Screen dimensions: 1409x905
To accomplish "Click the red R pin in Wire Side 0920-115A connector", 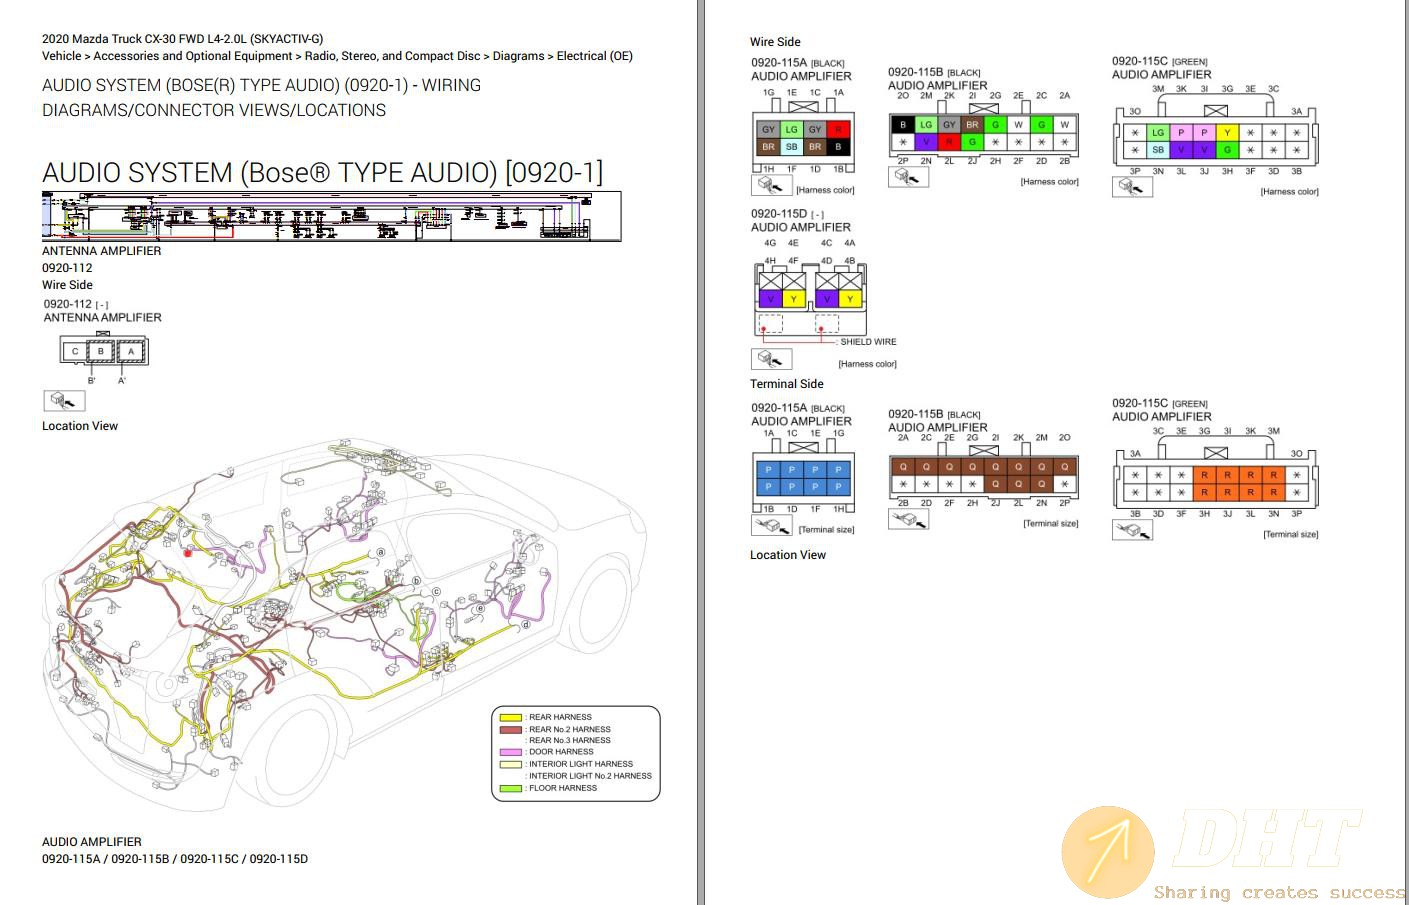I will click(838, 129).
